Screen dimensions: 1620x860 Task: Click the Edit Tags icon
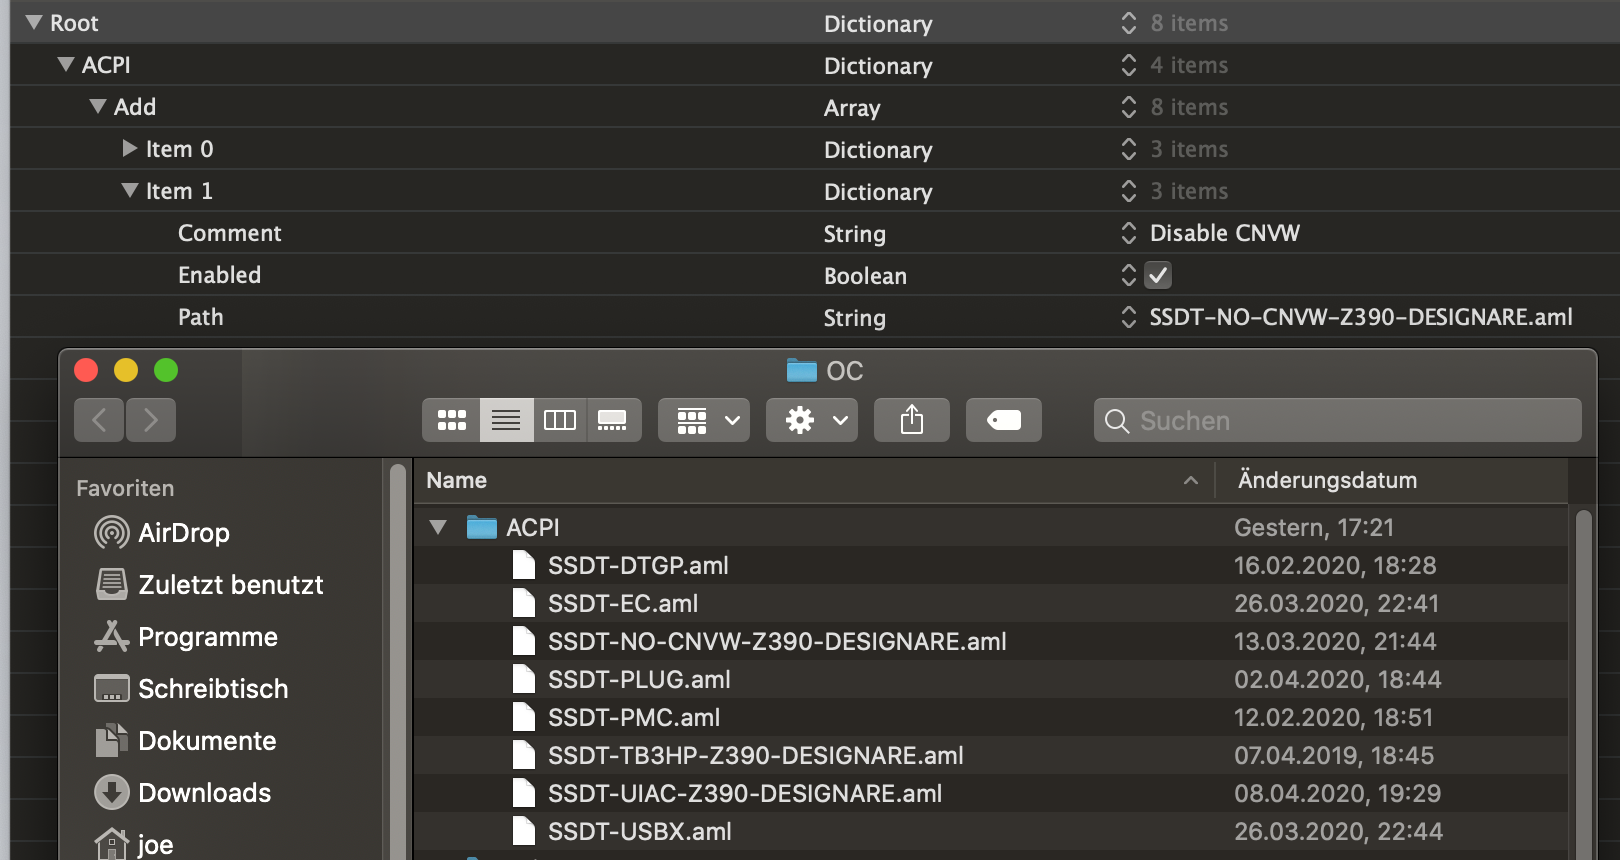(1003, 420)
